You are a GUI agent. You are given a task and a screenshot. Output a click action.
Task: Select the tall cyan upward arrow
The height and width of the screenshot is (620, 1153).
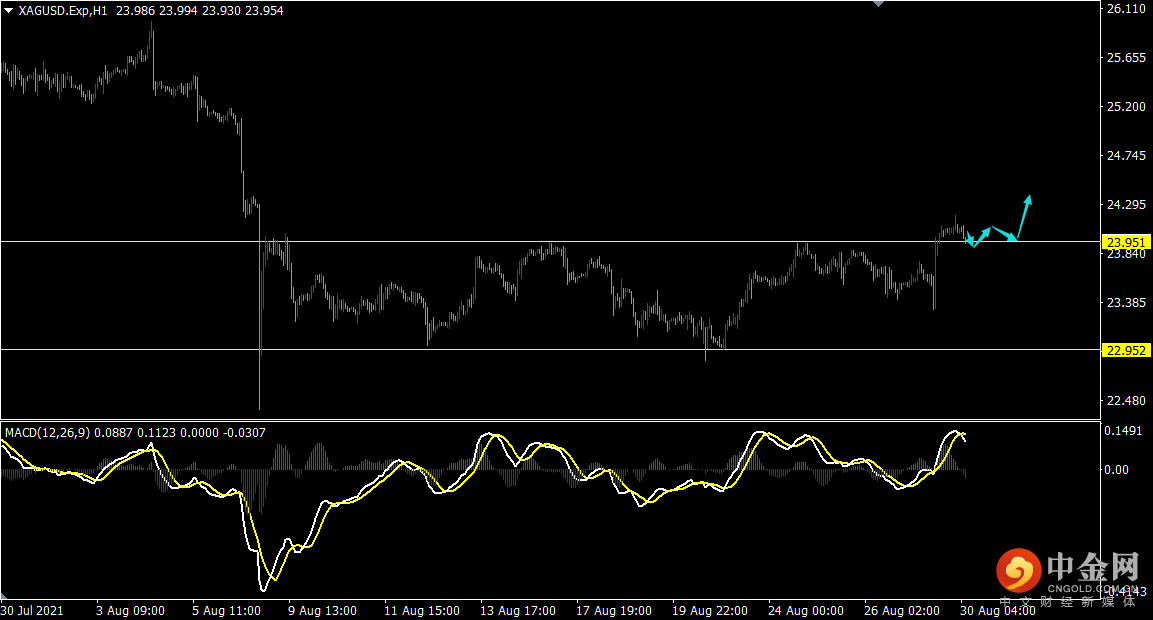click(x=1024, y=217)
